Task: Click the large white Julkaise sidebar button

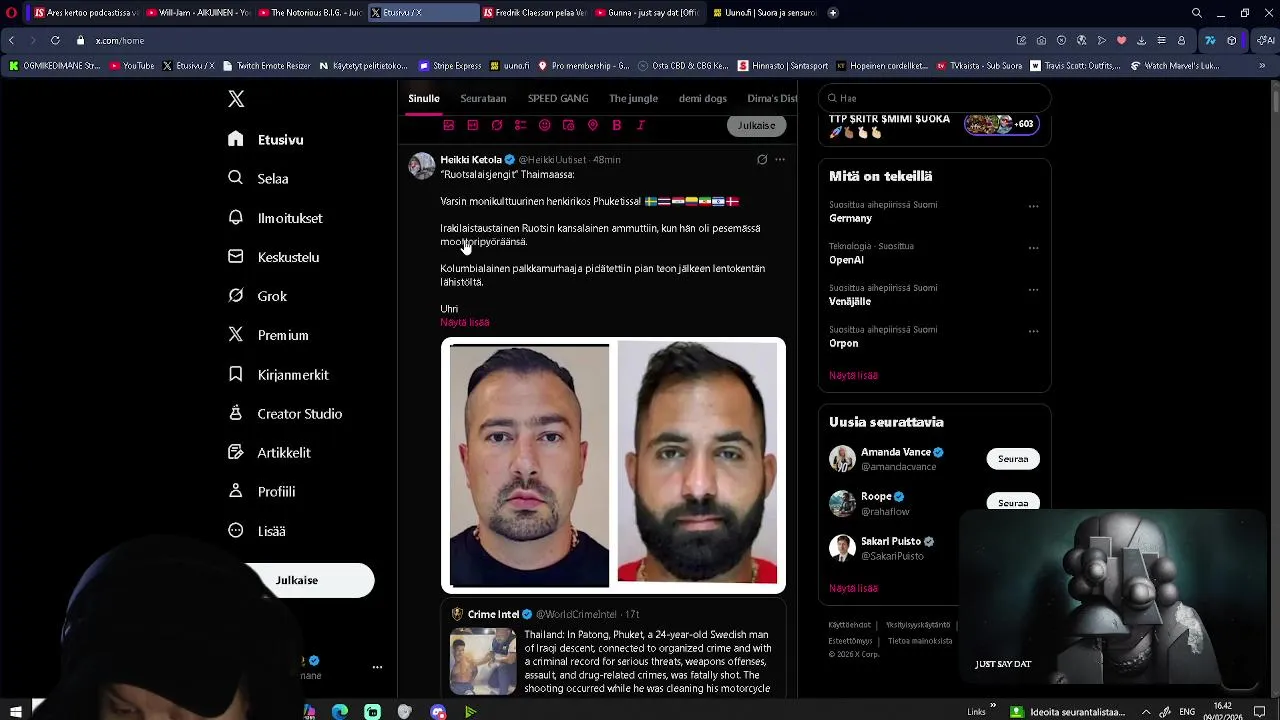Action: pos(297,580)
